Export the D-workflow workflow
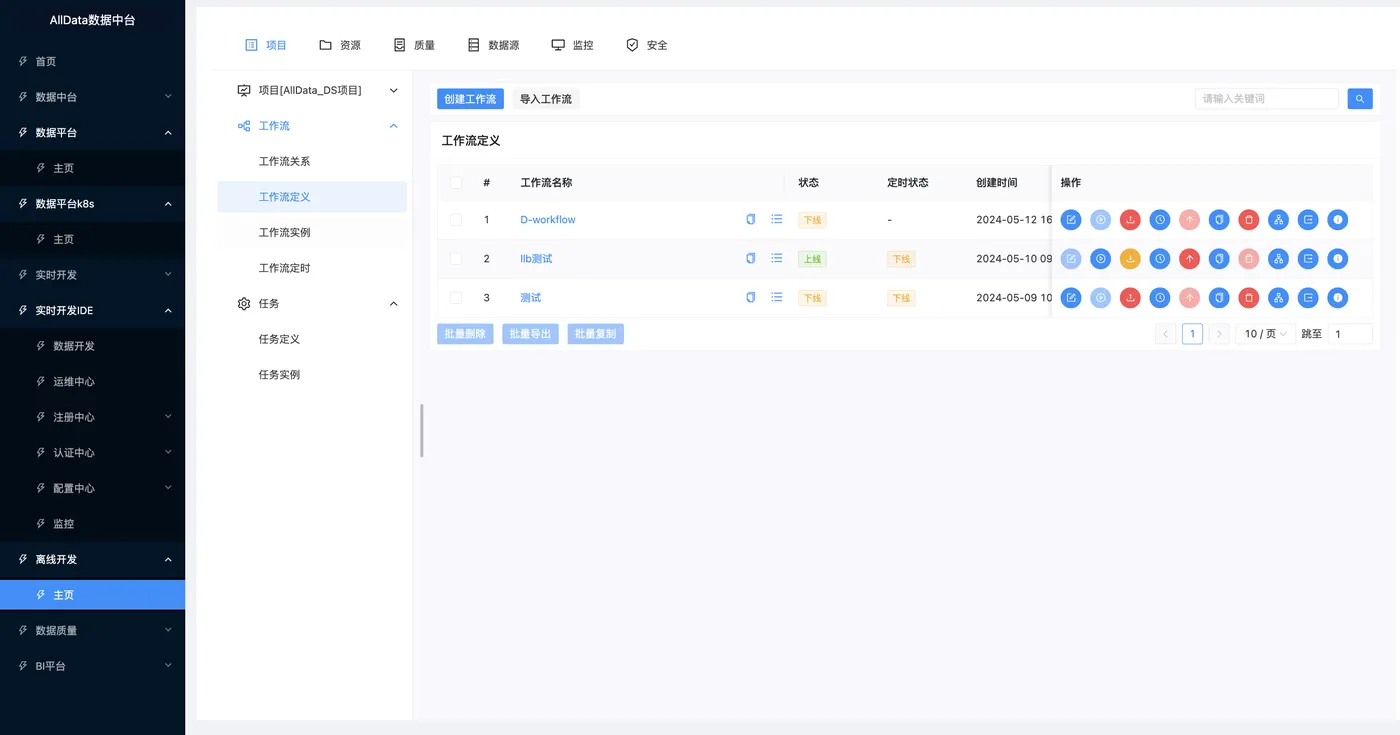 (1308, 220)
